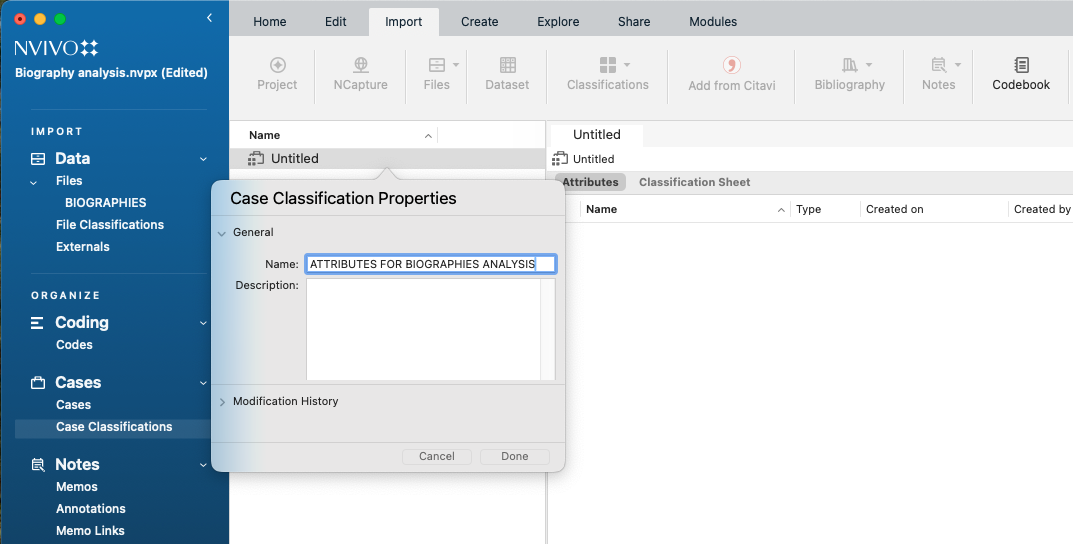This screenshot has height=544, width=1073.
Task: Switch to the Classification Sheet tab
Action: tap(694, 182)
